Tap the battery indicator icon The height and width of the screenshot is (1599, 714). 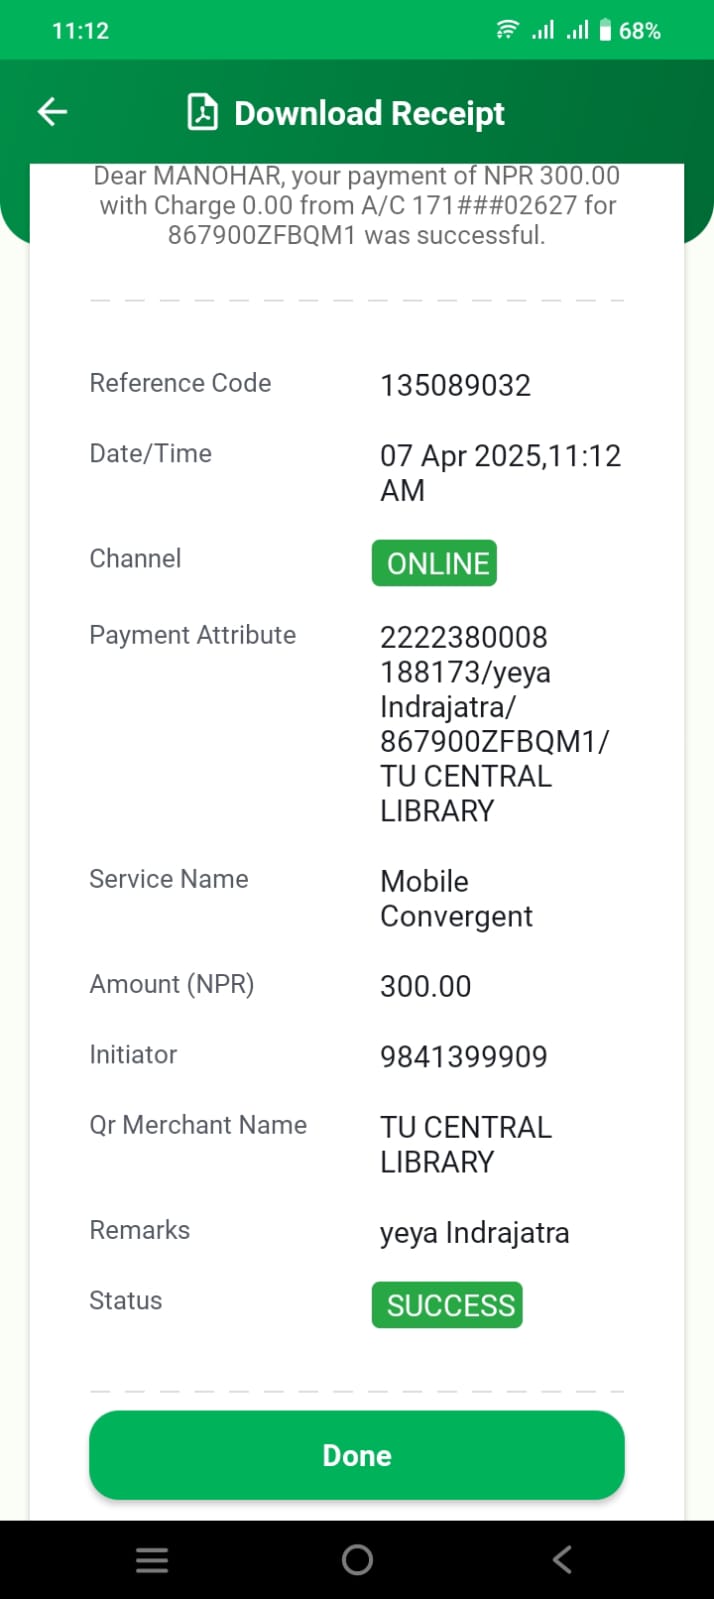(605, 30)
